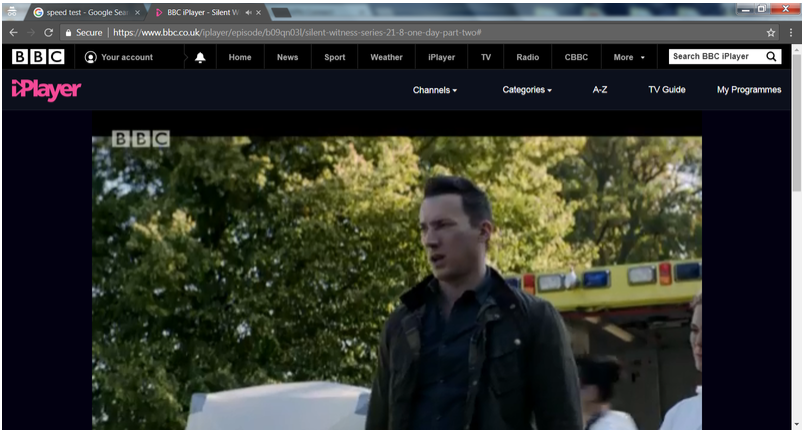Open the A-Z programme list
The width and height of the screenshot is (806, 431).
(600, 89)
